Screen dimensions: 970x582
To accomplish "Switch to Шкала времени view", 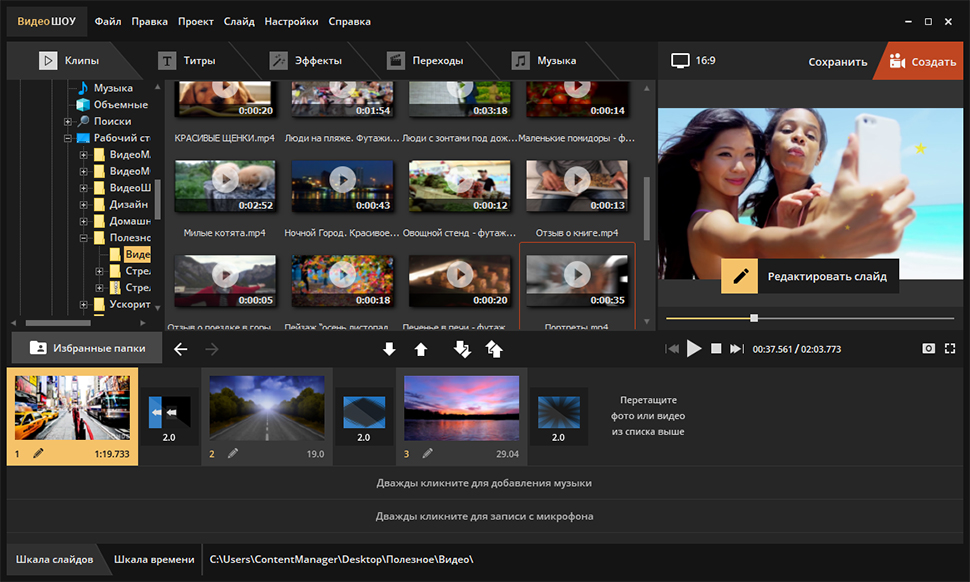I will tap(154, 559).
